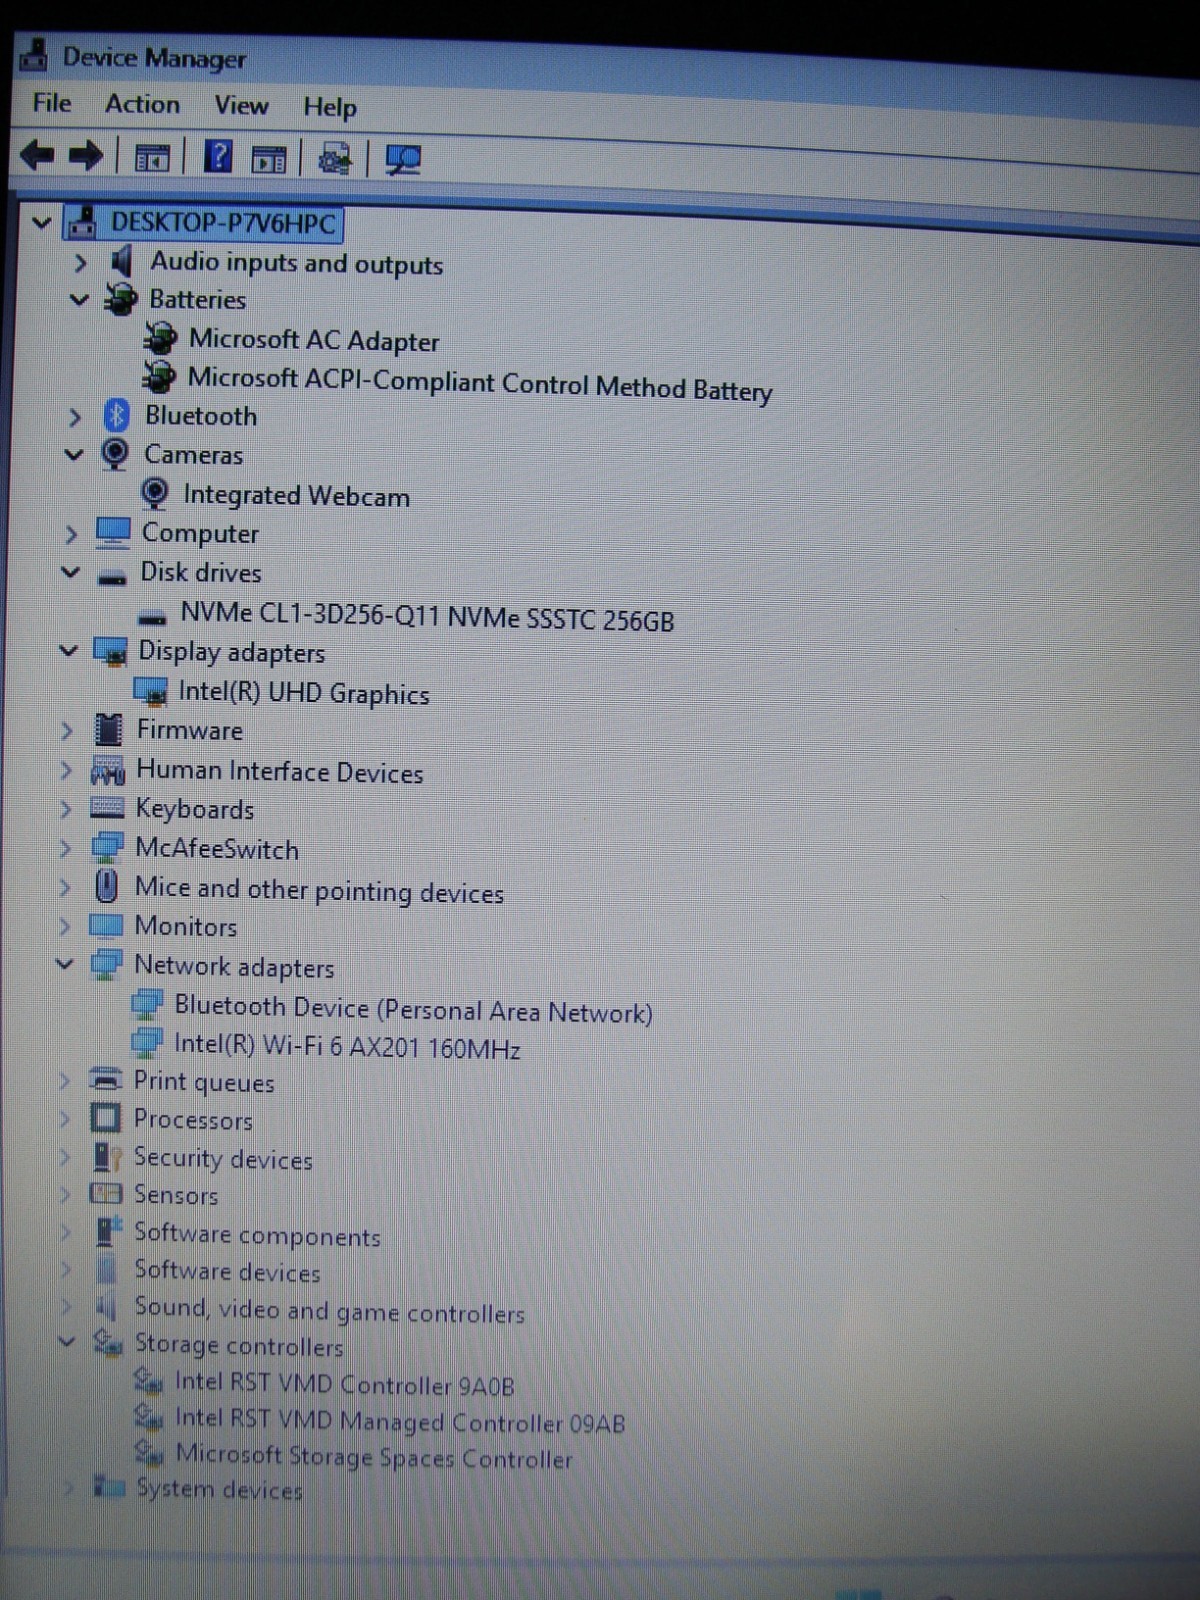The width and height of the screenshot is (1200, 1600).
Task: Click the Processors category icon
Action: (x=105, y=1118)
